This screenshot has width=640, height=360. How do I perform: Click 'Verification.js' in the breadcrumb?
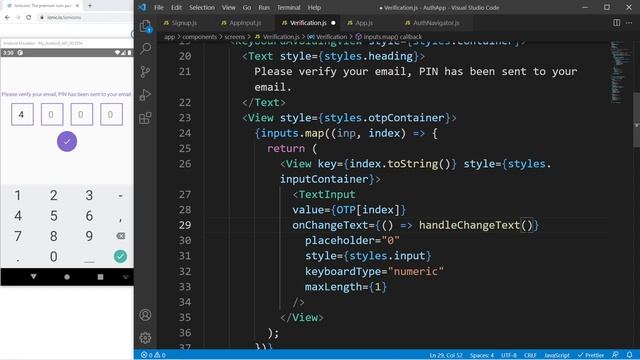[281, 37]
